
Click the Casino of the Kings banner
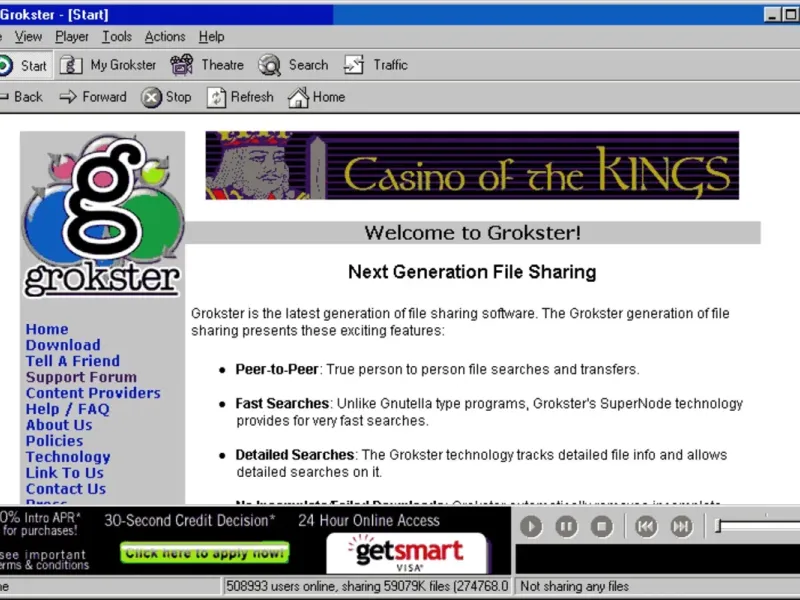point(472,165)
